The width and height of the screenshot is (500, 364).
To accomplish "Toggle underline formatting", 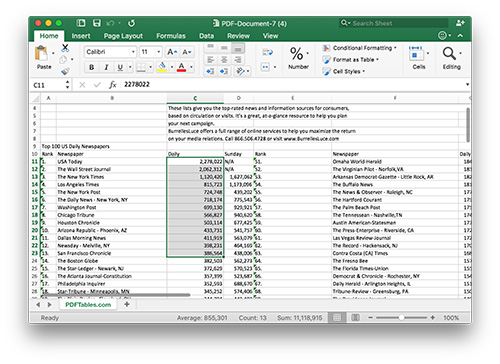I will click(x=120, y=67).
